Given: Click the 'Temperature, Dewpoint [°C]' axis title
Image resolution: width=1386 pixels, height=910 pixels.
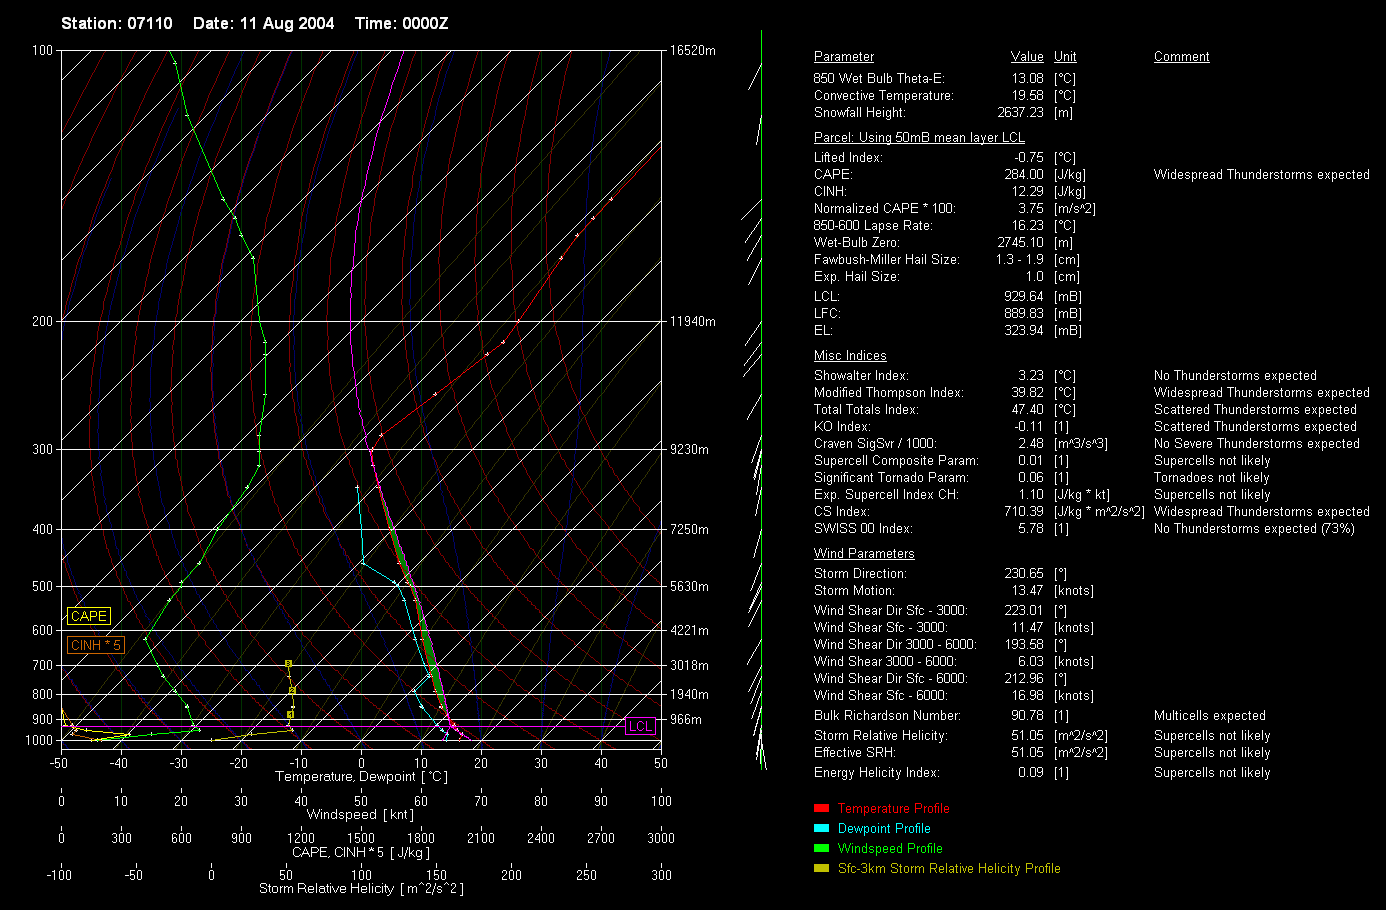Looking at the screenshot, I should (x=361, y=776).
